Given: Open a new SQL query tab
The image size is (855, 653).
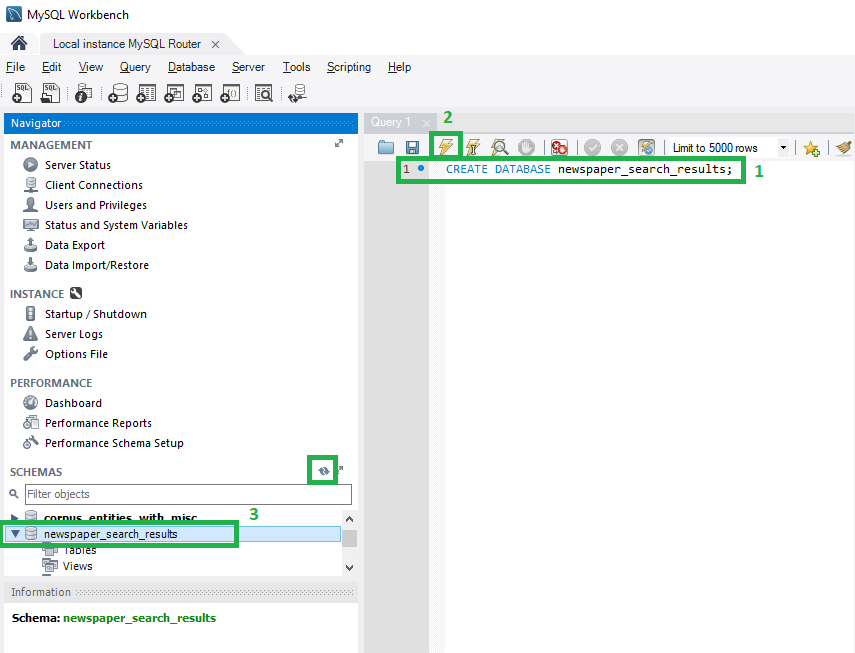Looking at the screenshot, I should pyautogui.click(x=21, y=93).
